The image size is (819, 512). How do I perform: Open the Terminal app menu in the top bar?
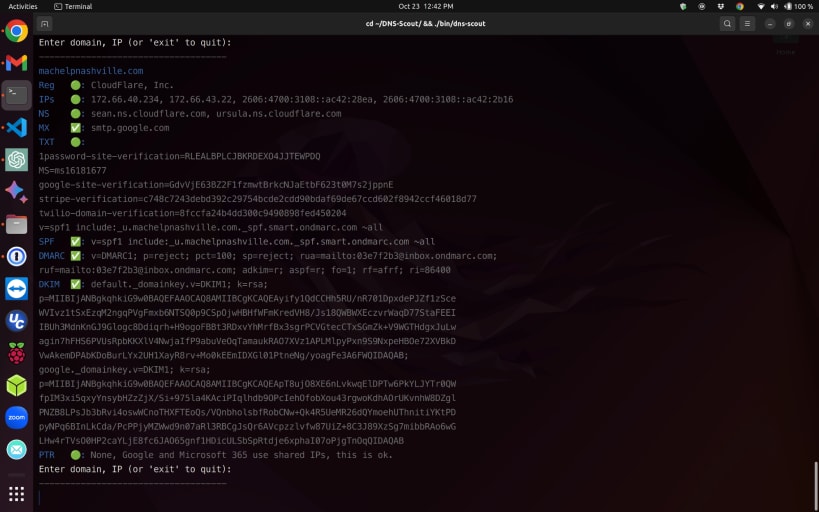pyautogui.click(x=73, y=6)
